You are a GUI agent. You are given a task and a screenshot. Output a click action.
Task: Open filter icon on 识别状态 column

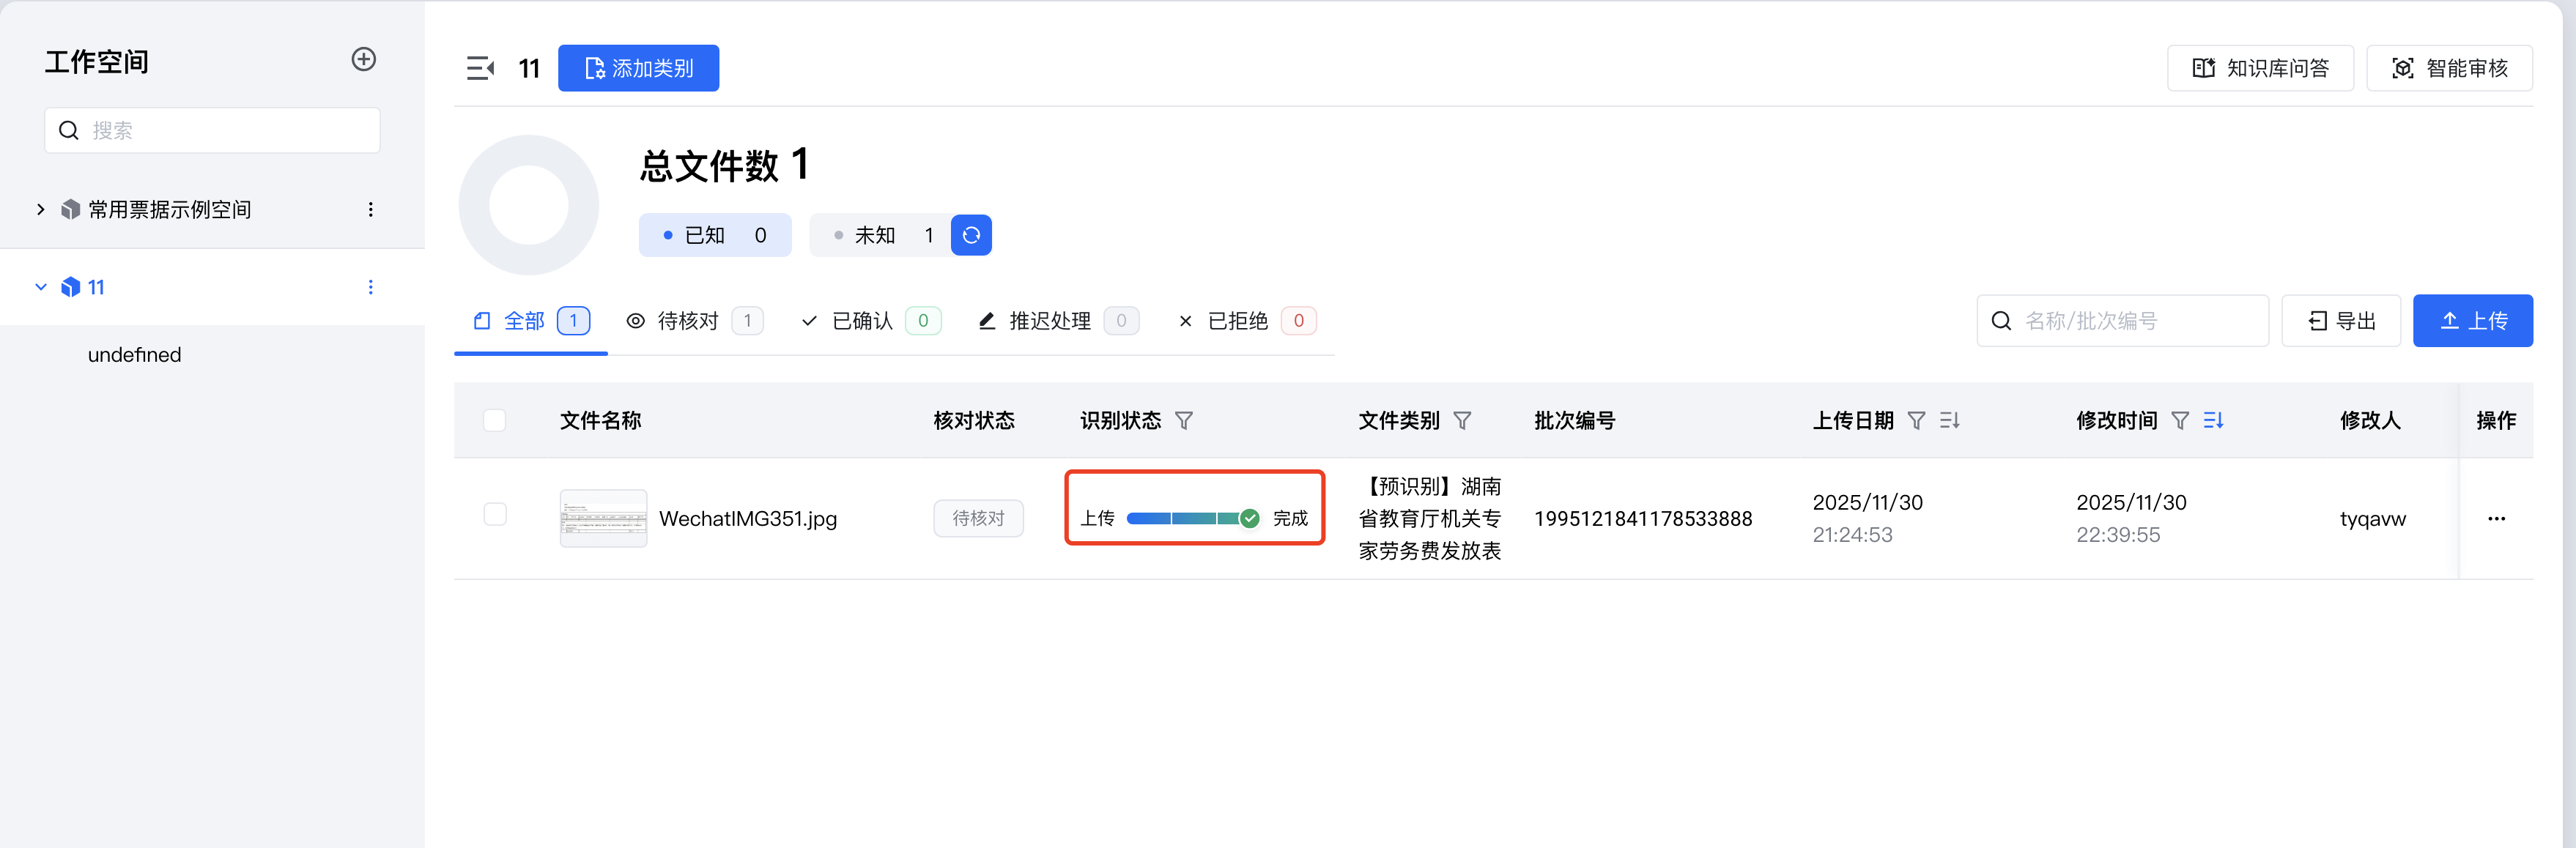pyautogui.click(x=1184, y=421)
